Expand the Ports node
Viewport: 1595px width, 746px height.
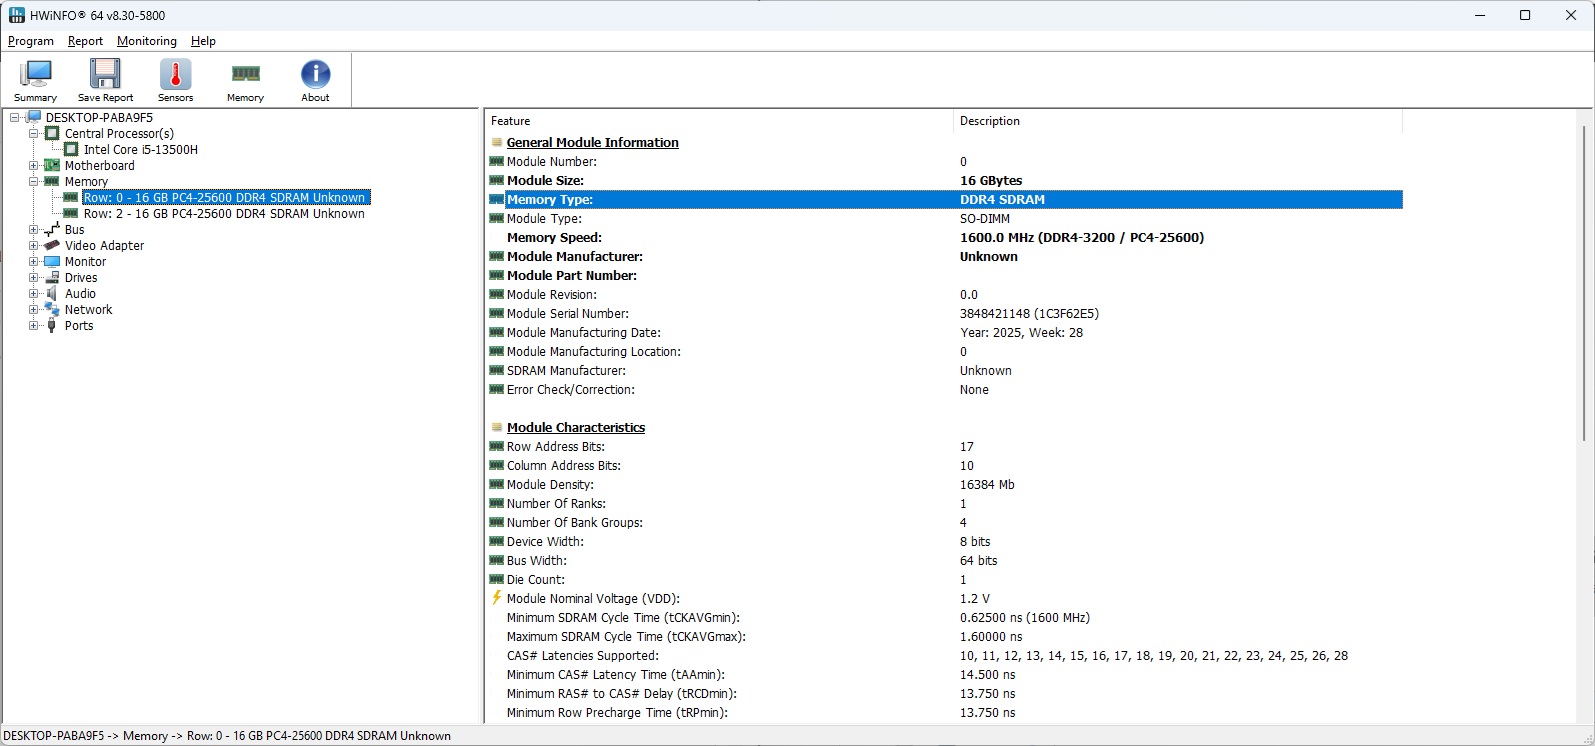(x=34, y=326)
